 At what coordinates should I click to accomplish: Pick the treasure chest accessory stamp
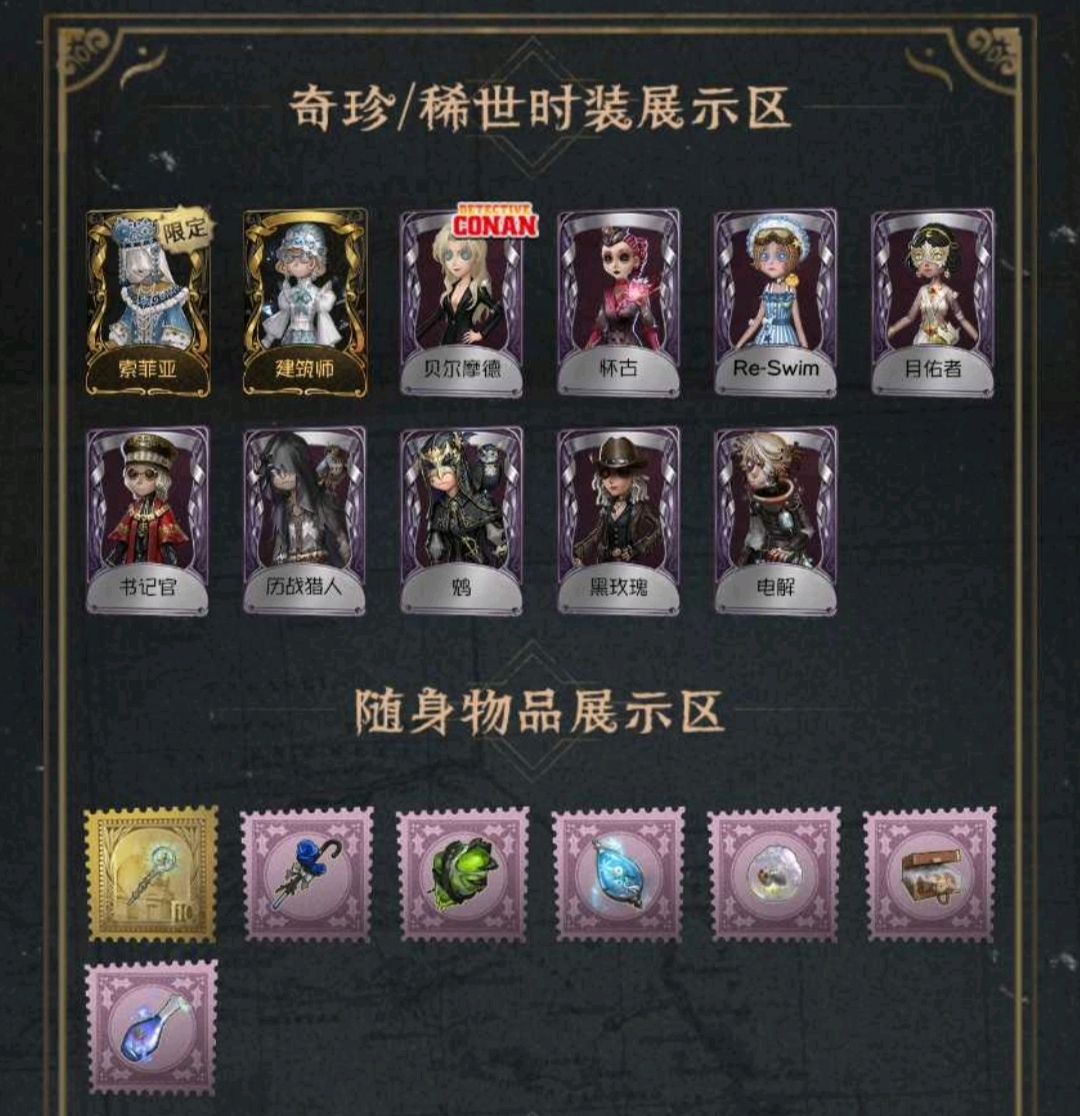(x=930, y=874)
